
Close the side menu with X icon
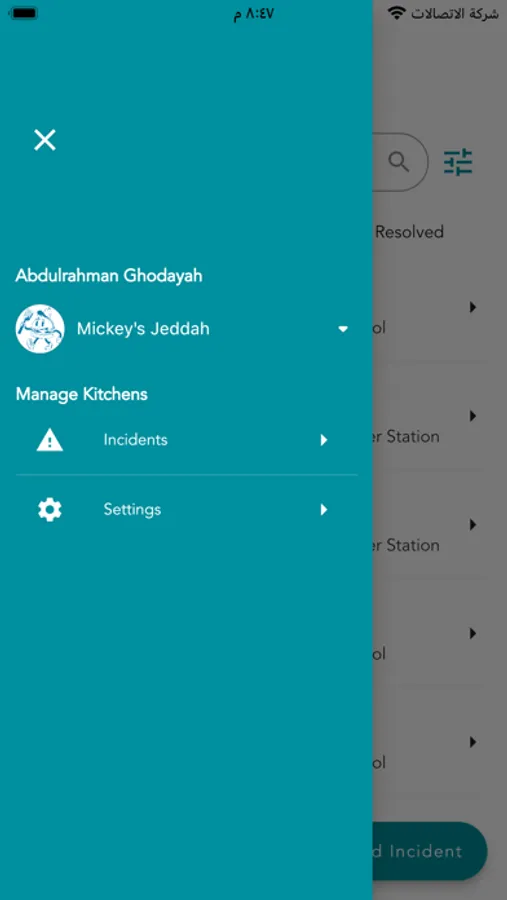(x=45, y=140)
